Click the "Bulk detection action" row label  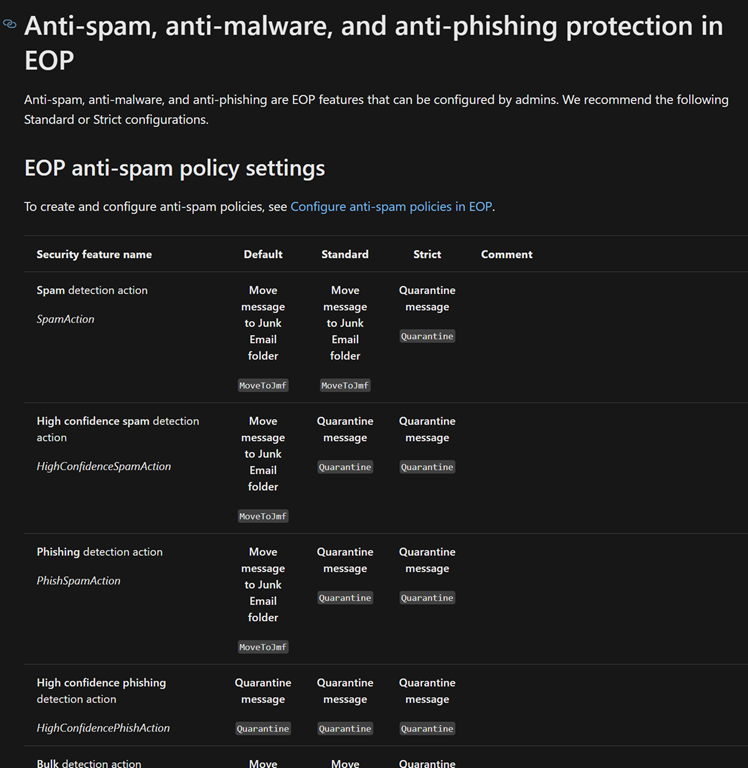click(x=89, y=763)
